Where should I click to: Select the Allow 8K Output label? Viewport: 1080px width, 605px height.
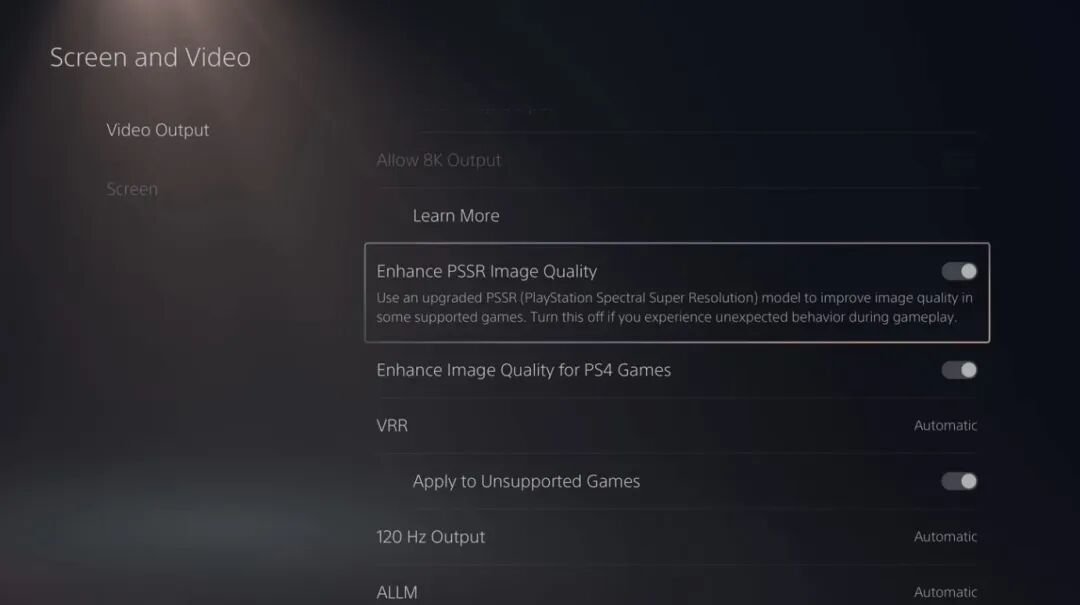pos(439,160)
